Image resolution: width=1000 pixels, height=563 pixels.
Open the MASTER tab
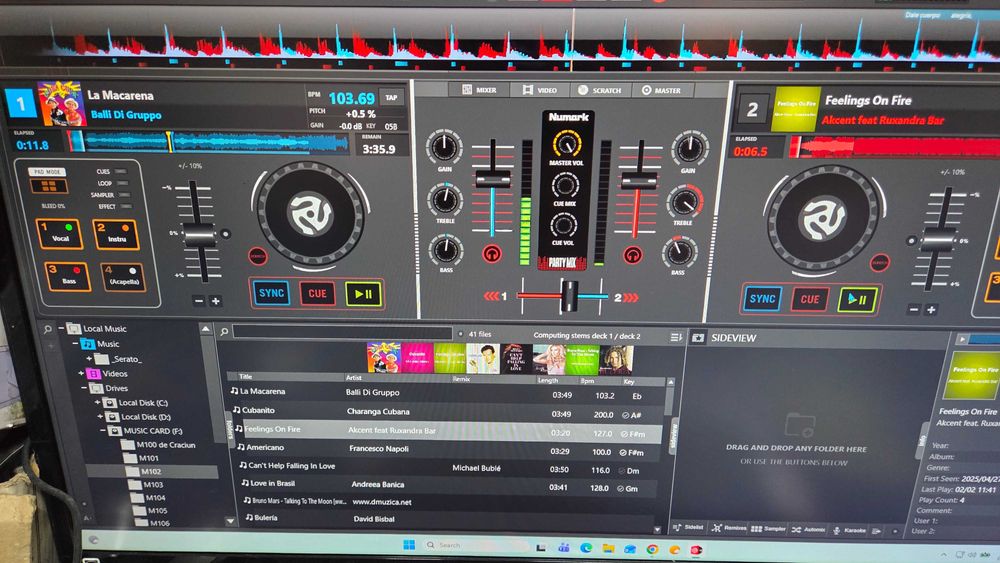click(662, 91)
